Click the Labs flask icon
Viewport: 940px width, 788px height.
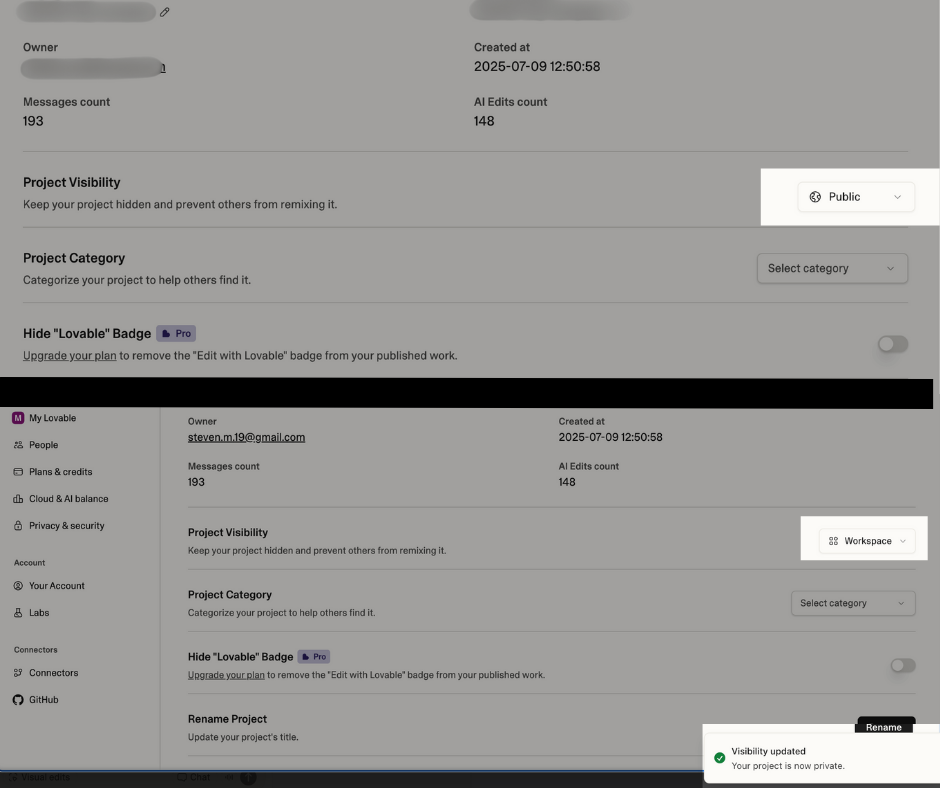pyautogui.click(x=18, y=613)
